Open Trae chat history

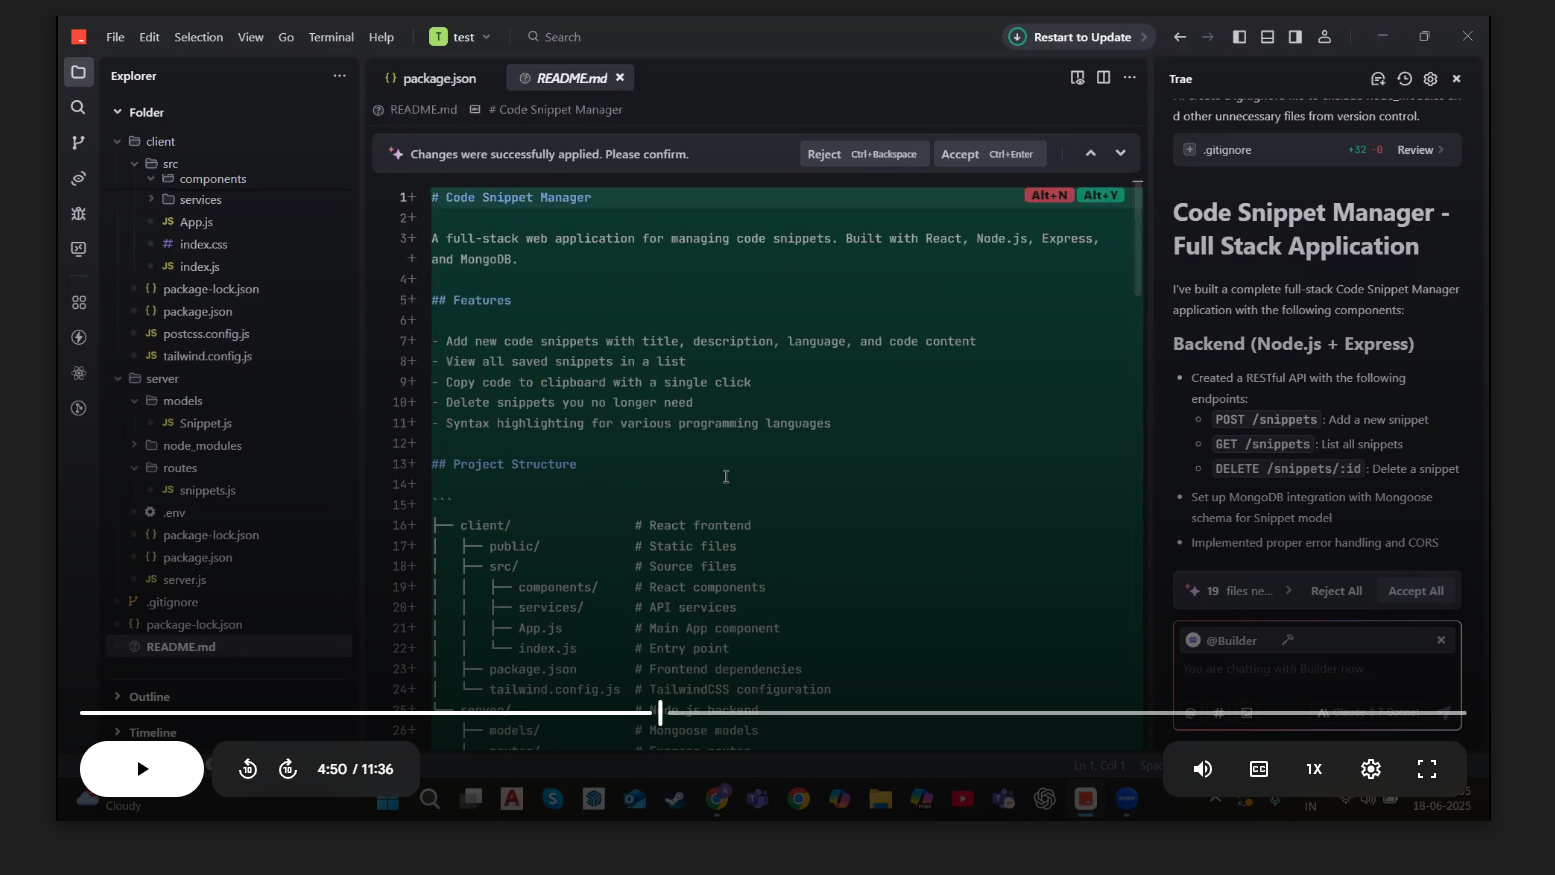point(1405,79)
